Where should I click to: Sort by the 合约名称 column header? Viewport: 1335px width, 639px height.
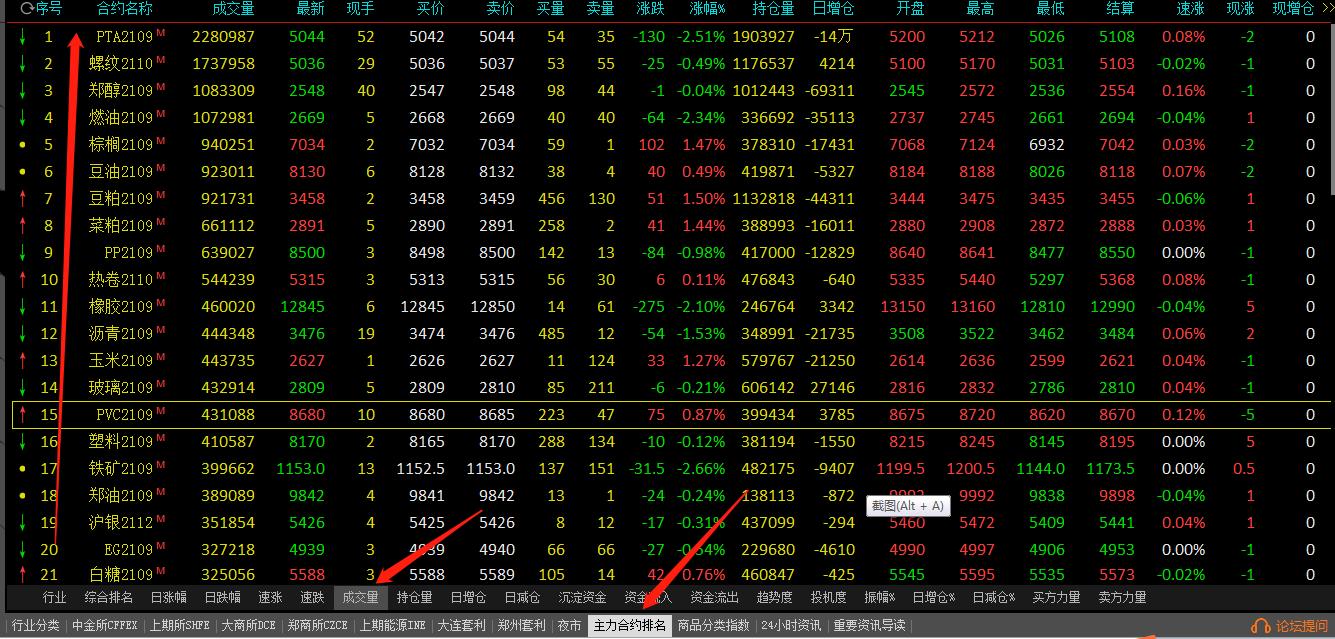pos(125,9)
